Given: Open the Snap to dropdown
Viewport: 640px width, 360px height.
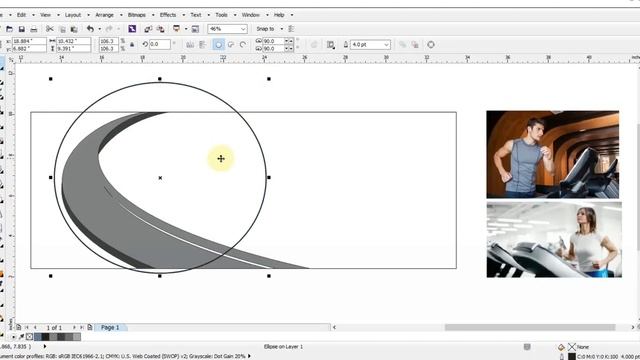Looking at the screenshot, I should (x=281, y=29).
